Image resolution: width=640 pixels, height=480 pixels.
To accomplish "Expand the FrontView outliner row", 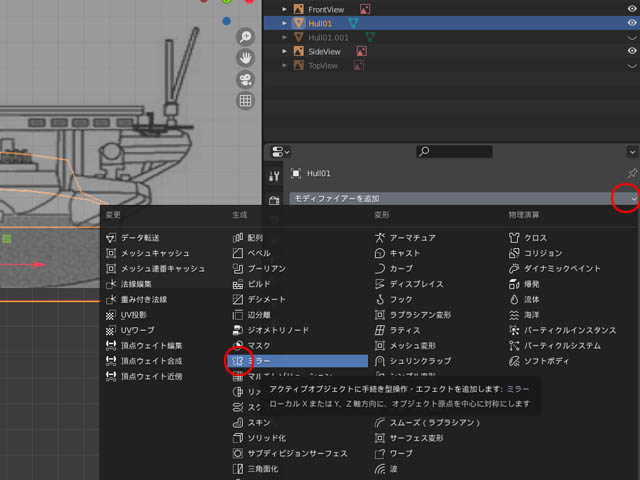I will tap(284, 9).
